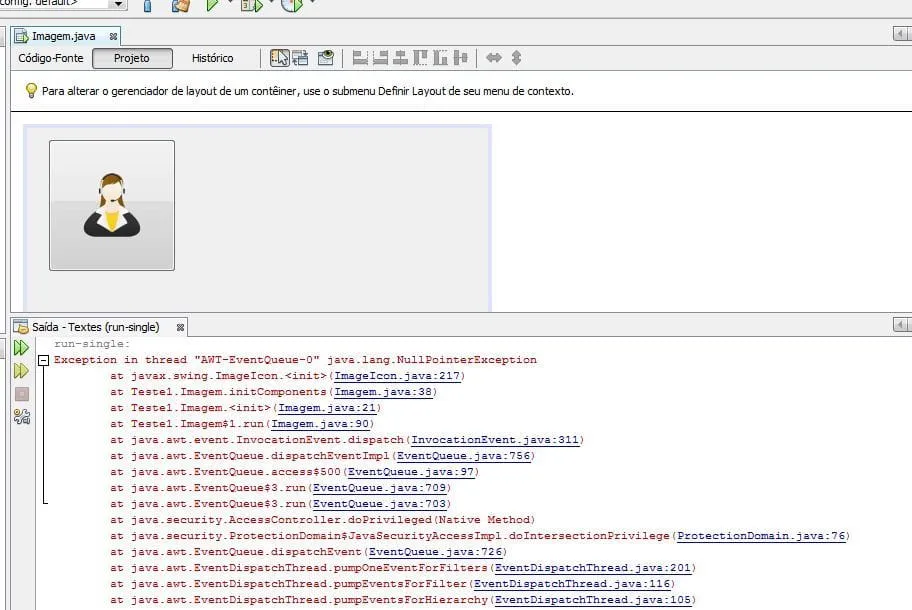
Task: Toggle the Projeto design view button
Action: point(132,58)
